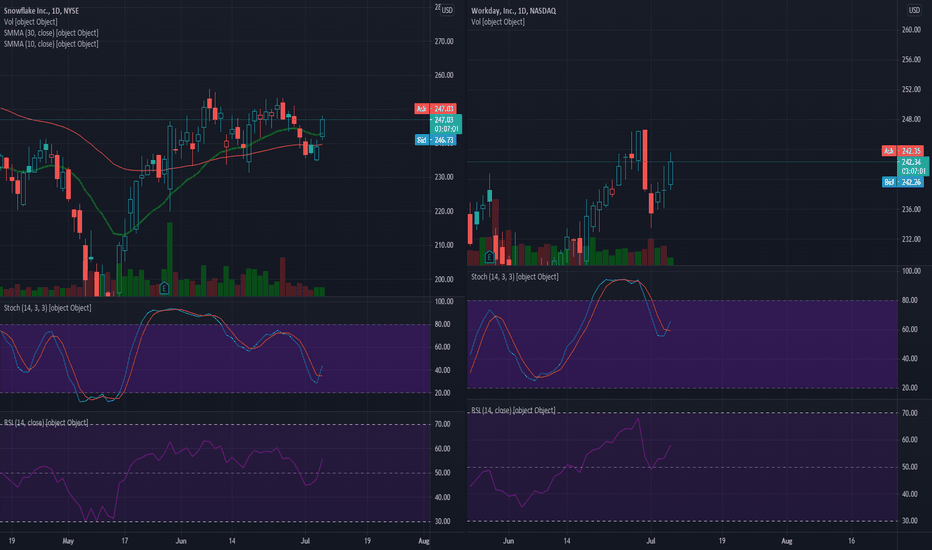This screenshot has height=550, width=932.
Task: Click the 252.00 price axis label
Action: 911,90
